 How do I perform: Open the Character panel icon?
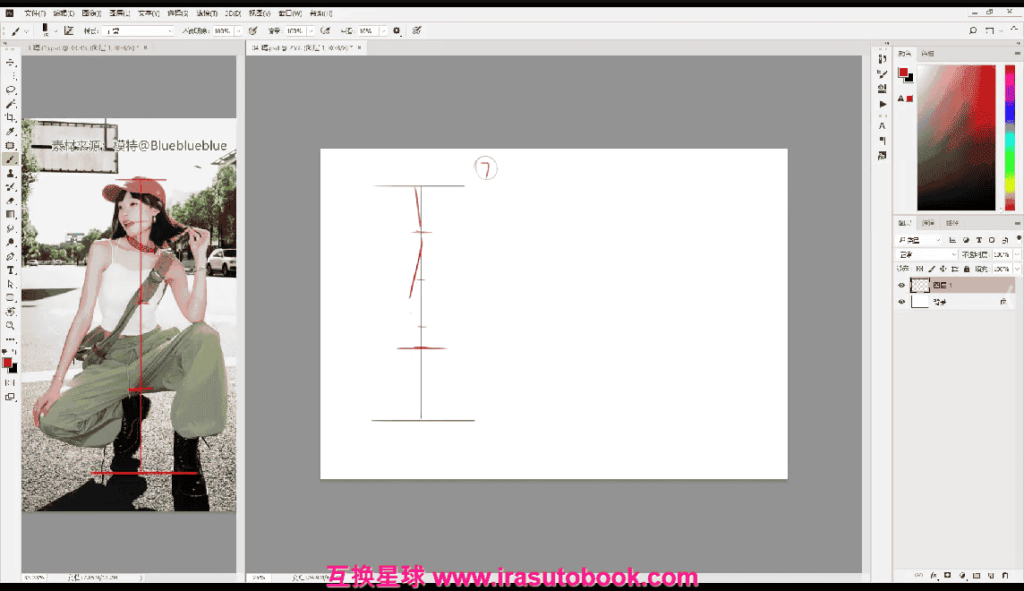(882, 125)
